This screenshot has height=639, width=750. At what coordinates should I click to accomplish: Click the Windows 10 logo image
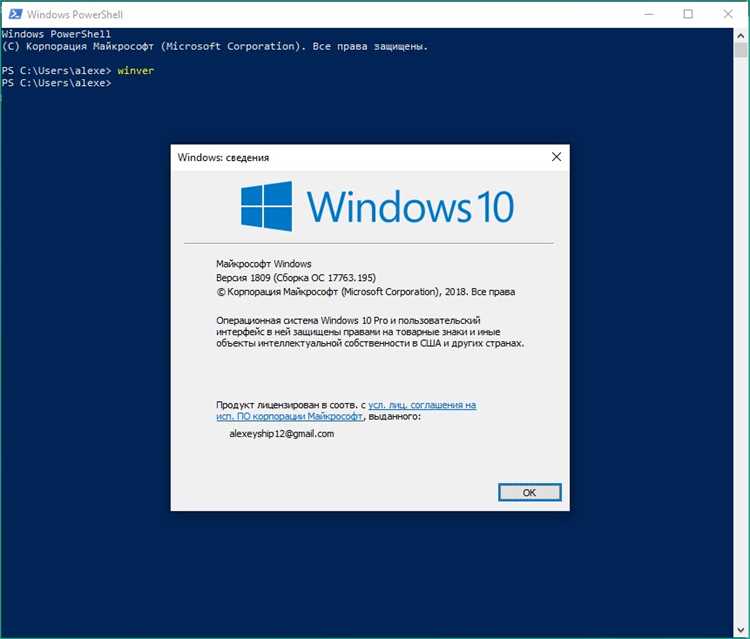coord(377,206)
